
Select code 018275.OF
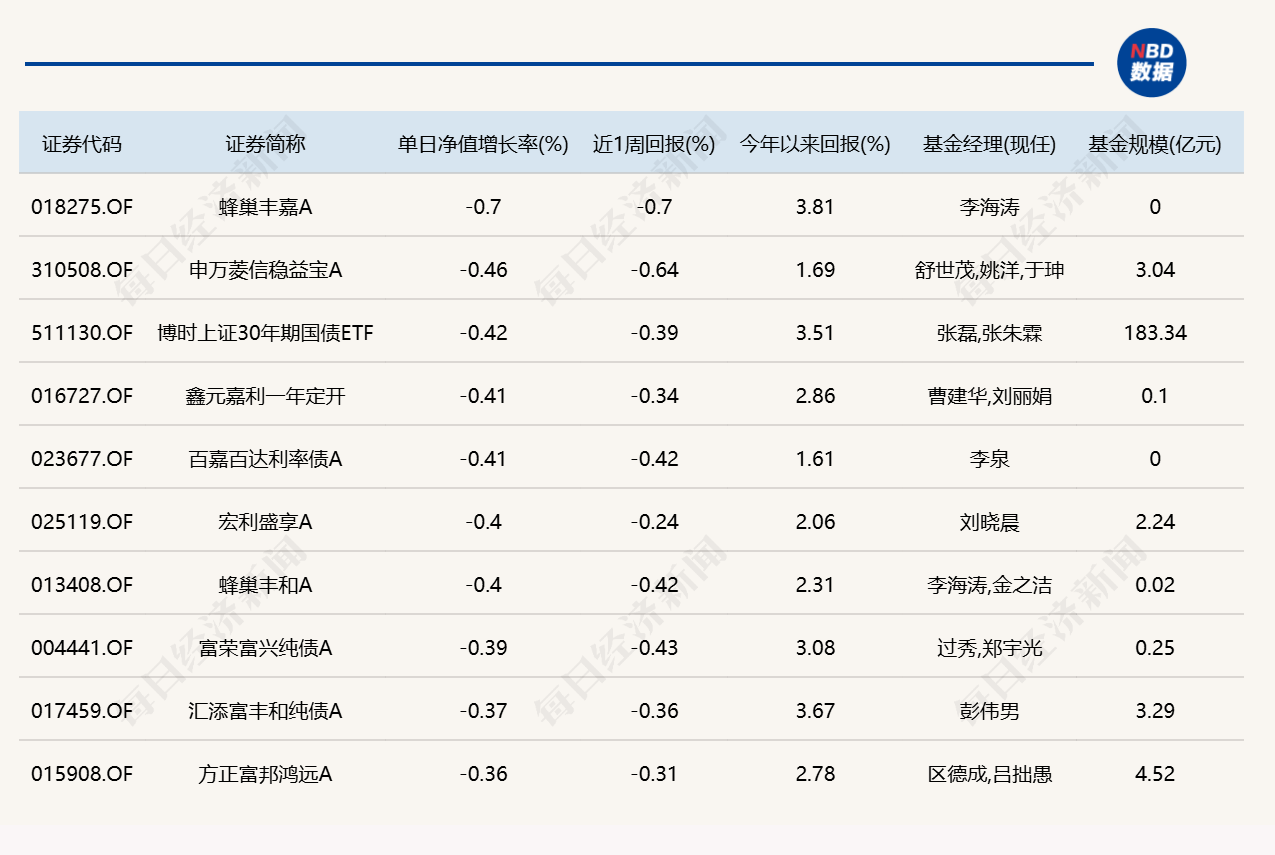[82, 208]
